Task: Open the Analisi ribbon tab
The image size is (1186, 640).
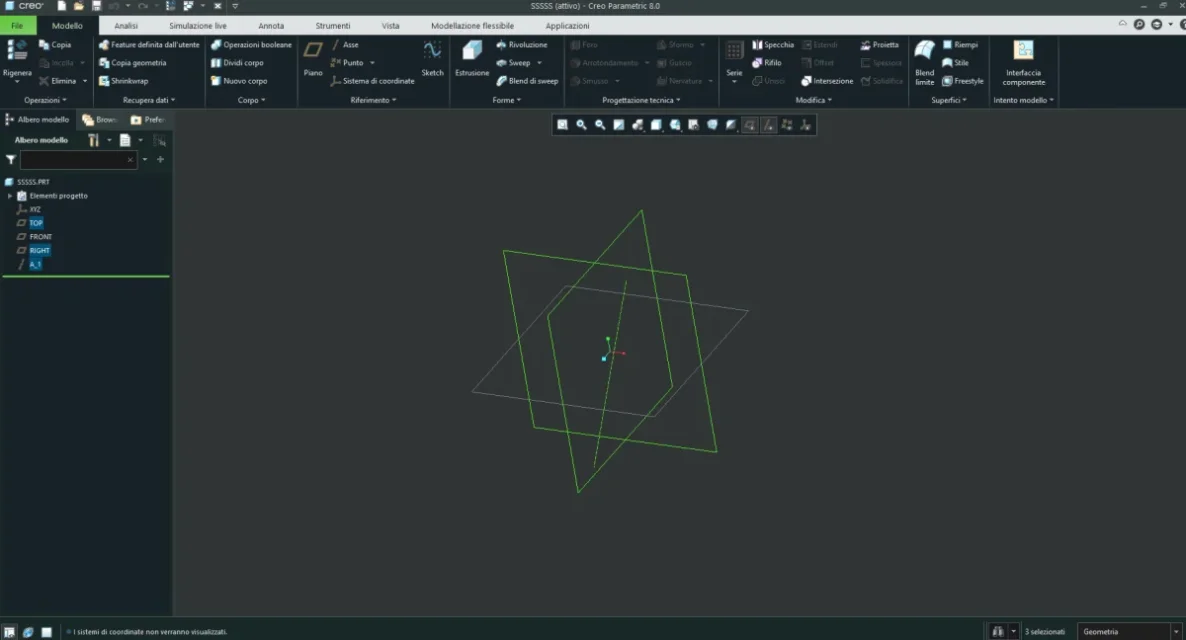Action: 126,25
